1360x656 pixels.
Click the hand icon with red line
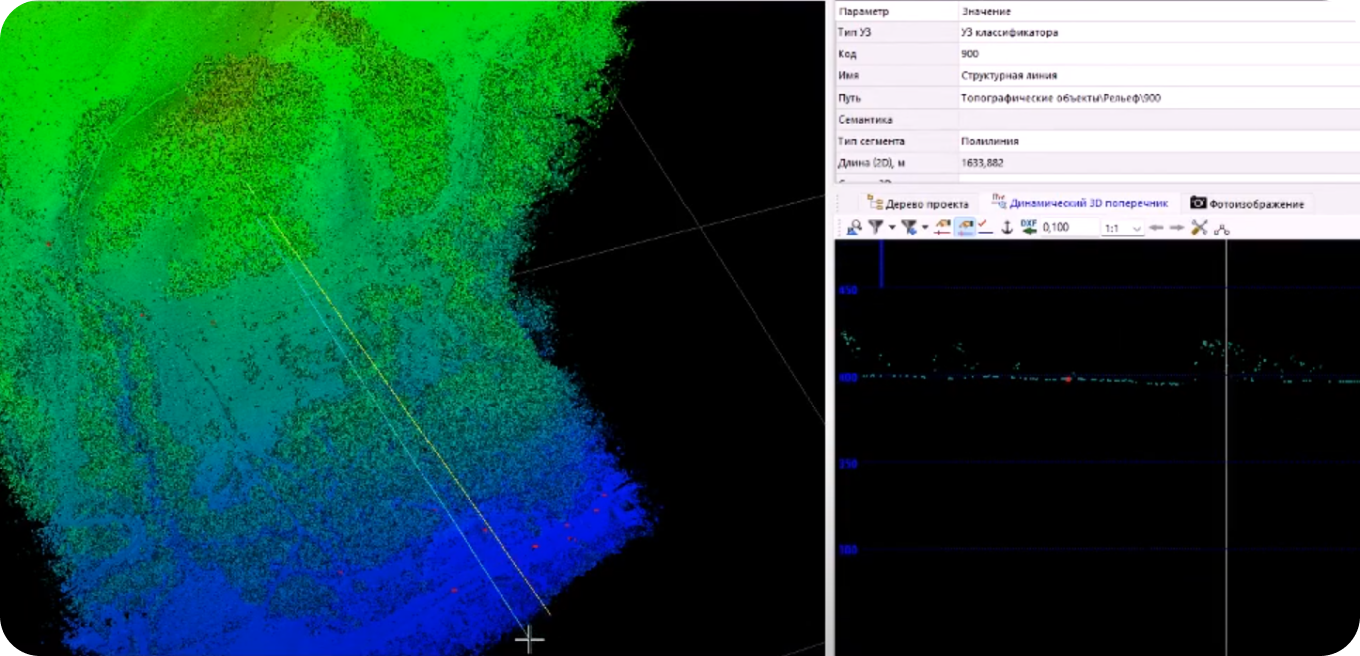(x=943, y=227)
